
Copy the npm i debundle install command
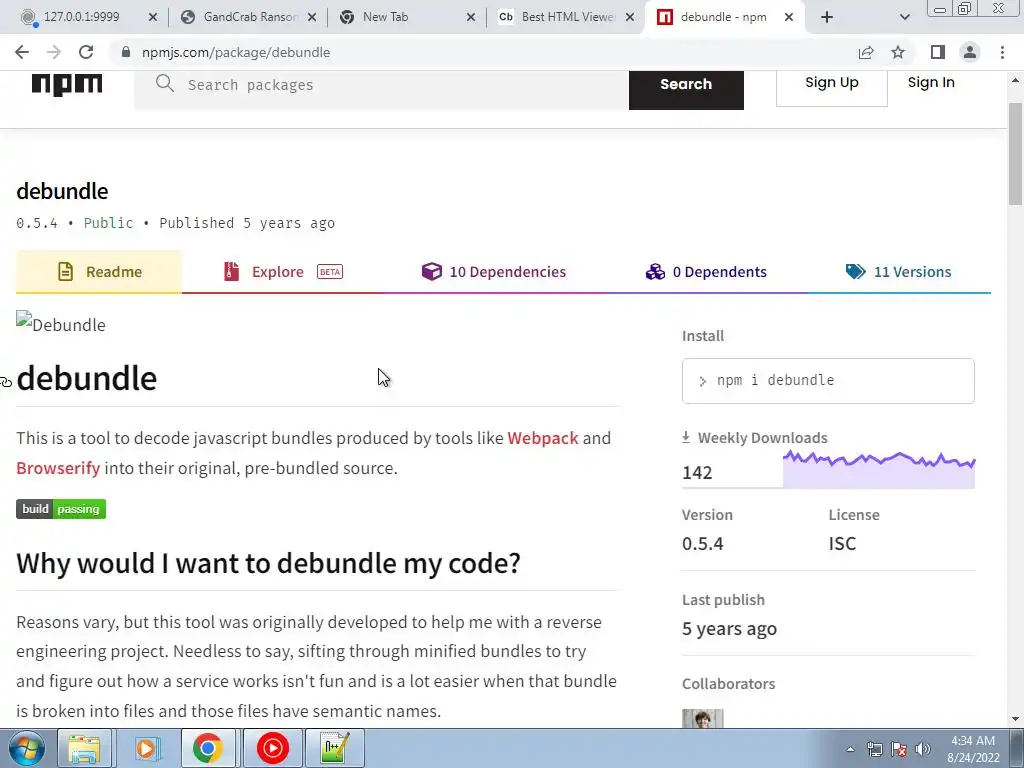tap(828, 381)
